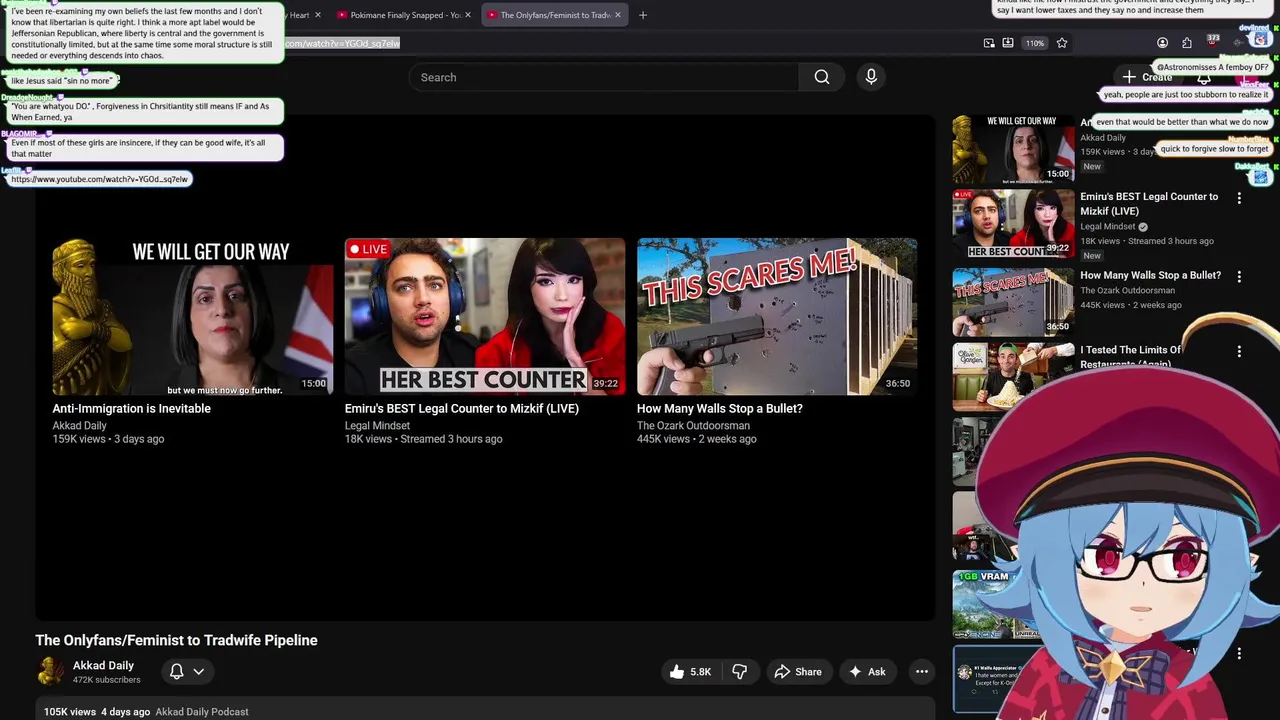The height and width of the screenshot is (720, 1280).
Task: Play Anti-Immigration is Inevitable end-screen thumbnail
Action: pos(192,316)
